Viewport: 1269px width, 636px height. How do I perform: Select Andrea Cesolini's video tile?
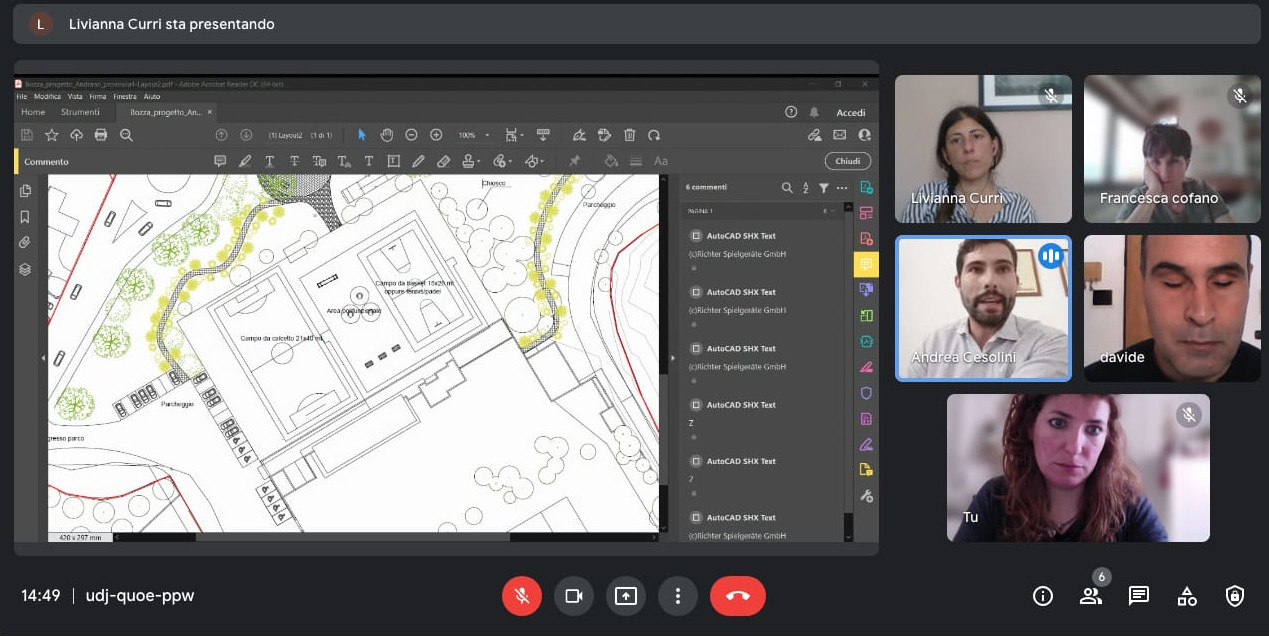pos(982,308)
